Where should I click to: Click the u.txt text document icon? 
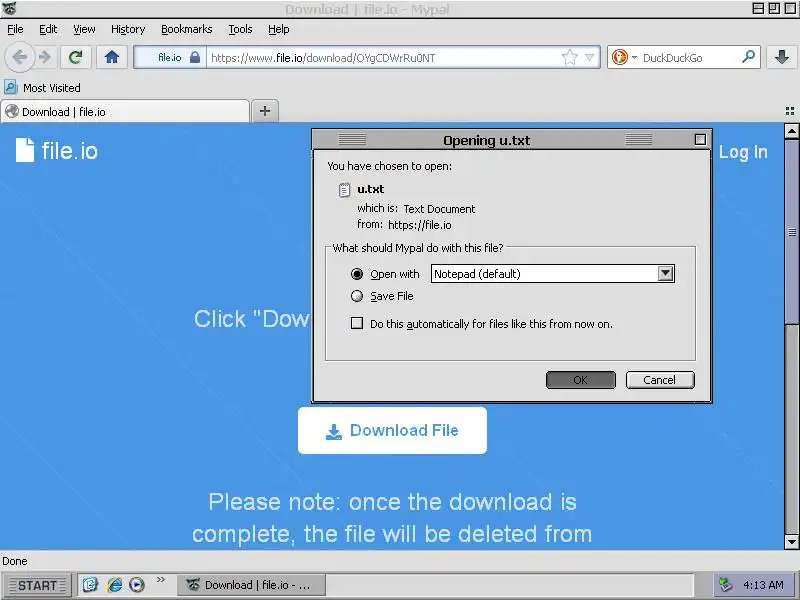[344, 190]
